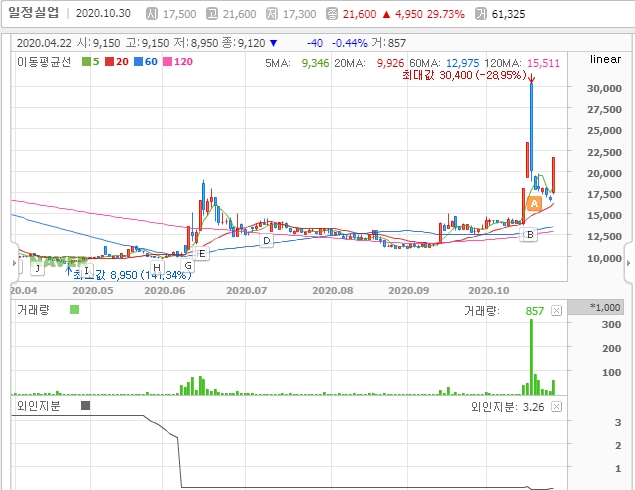635x490 pixels.
Task: Click the 5MA value 9,346
Action: click(x=315, y=63)
